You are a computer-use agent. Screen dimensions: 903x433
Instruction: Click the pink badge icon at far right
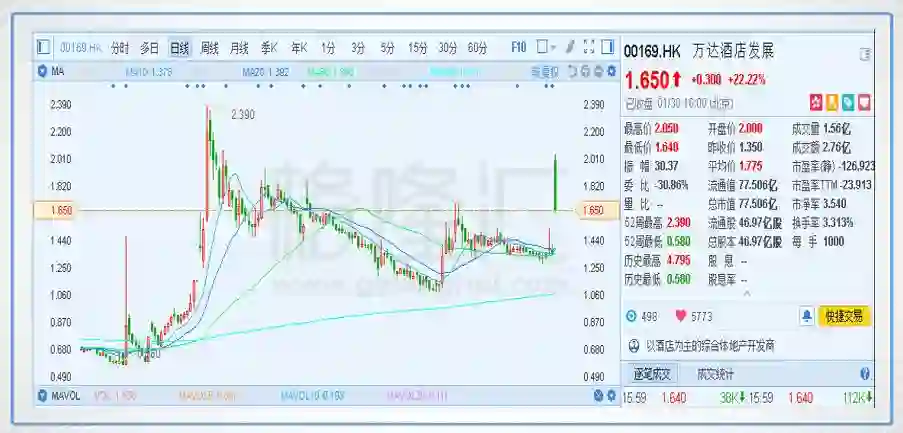point(864,103)
